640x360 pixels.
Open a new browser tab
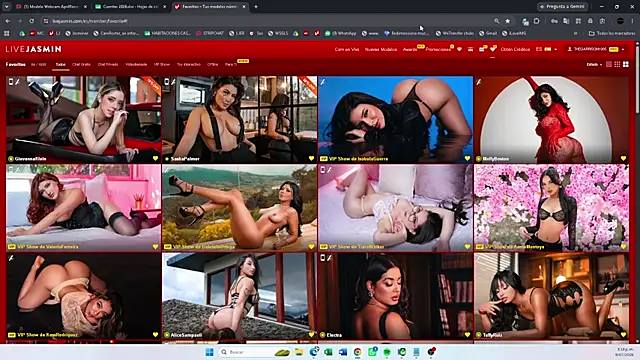pos(256,7)
